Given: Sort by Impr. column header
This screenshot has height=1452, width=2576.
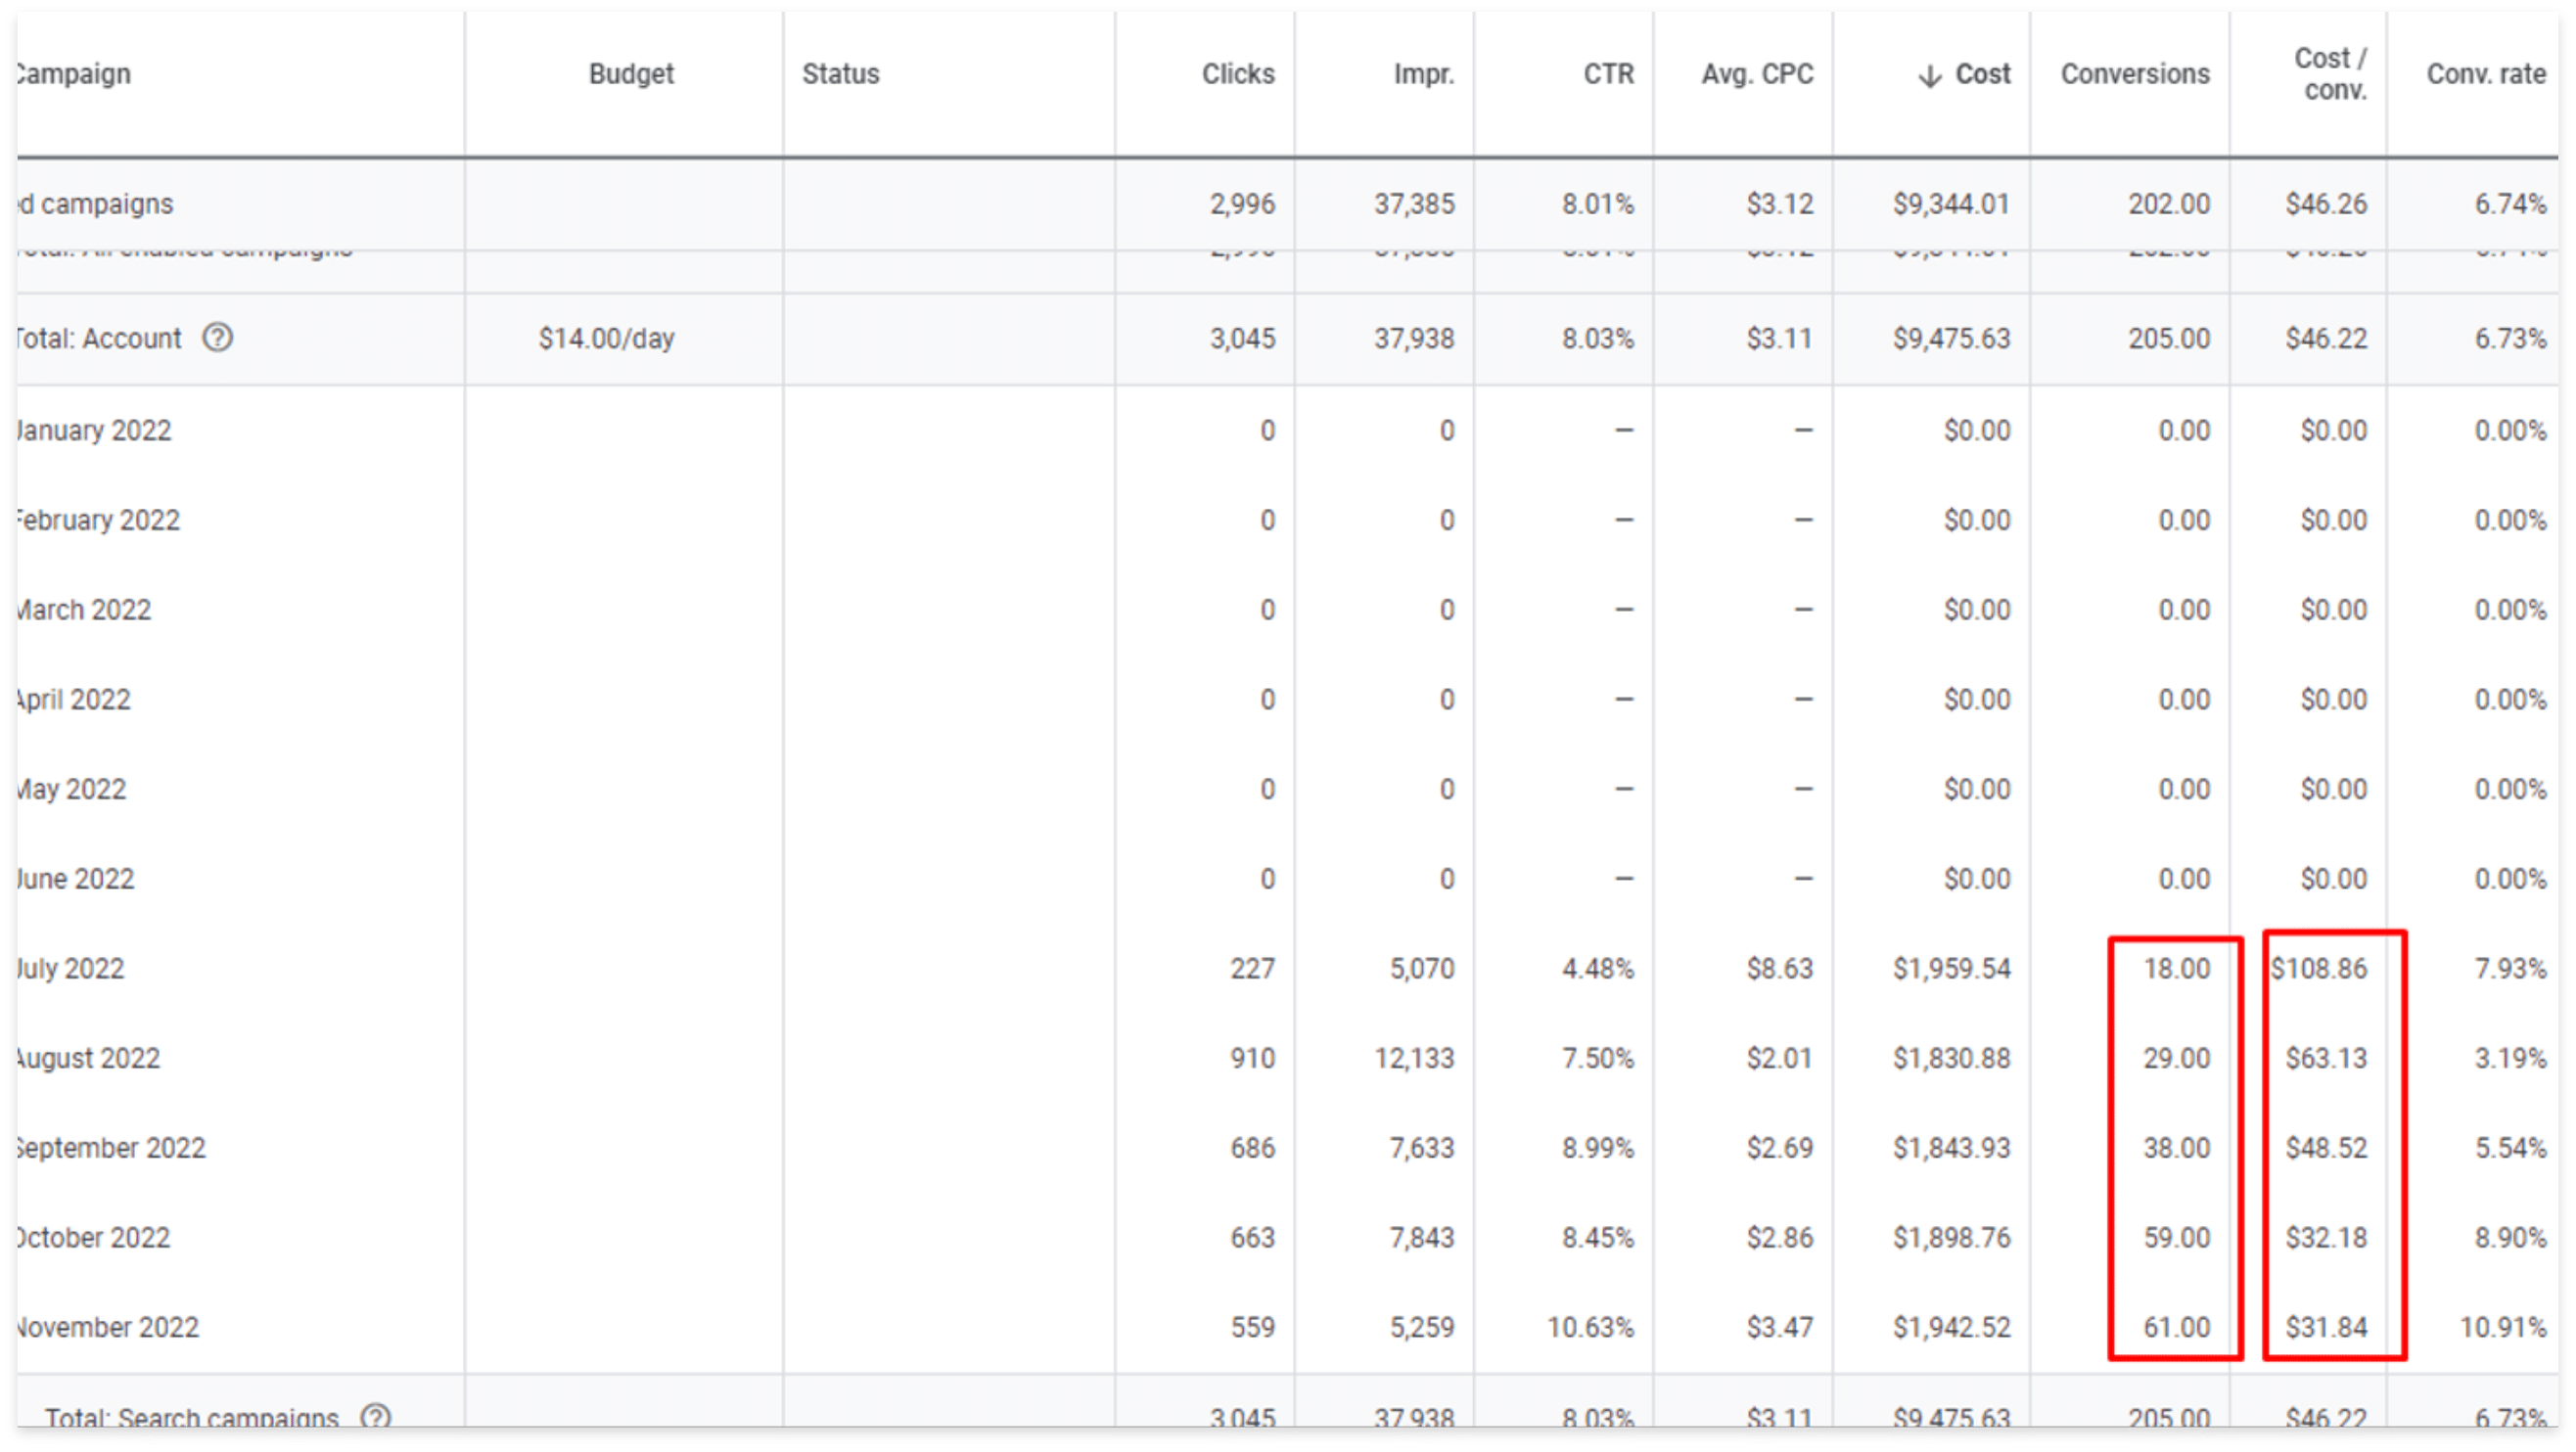Looking at the screenshot, I should (x=1423, y=74).
